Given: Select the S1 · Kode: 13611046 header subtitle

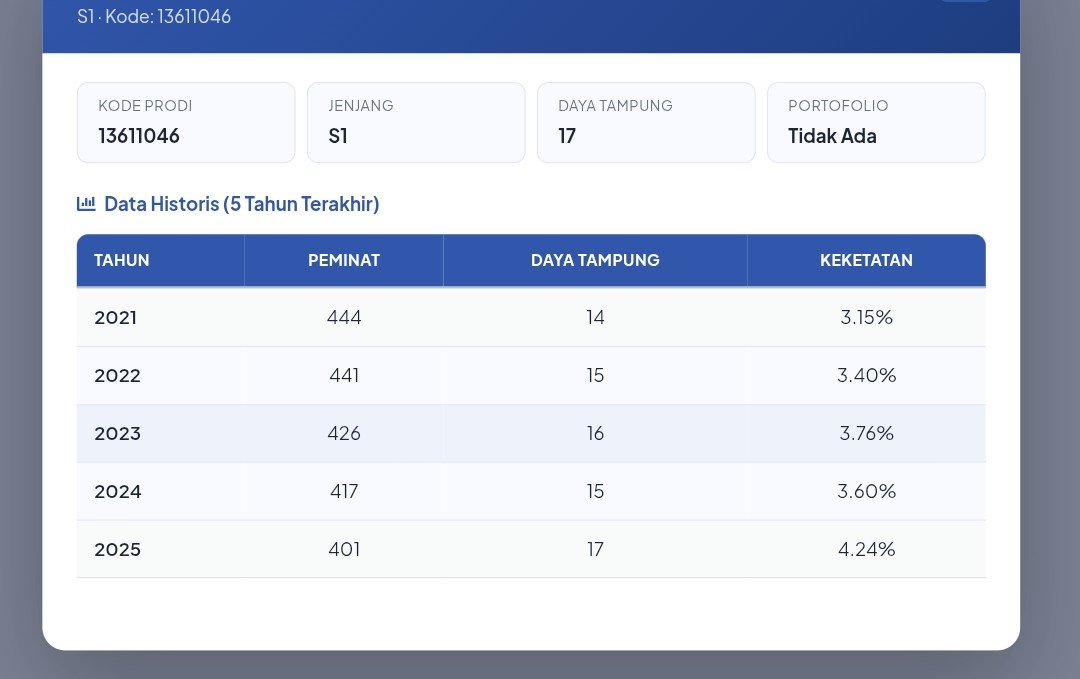Looking at the screenshot, I should point(154,17).
